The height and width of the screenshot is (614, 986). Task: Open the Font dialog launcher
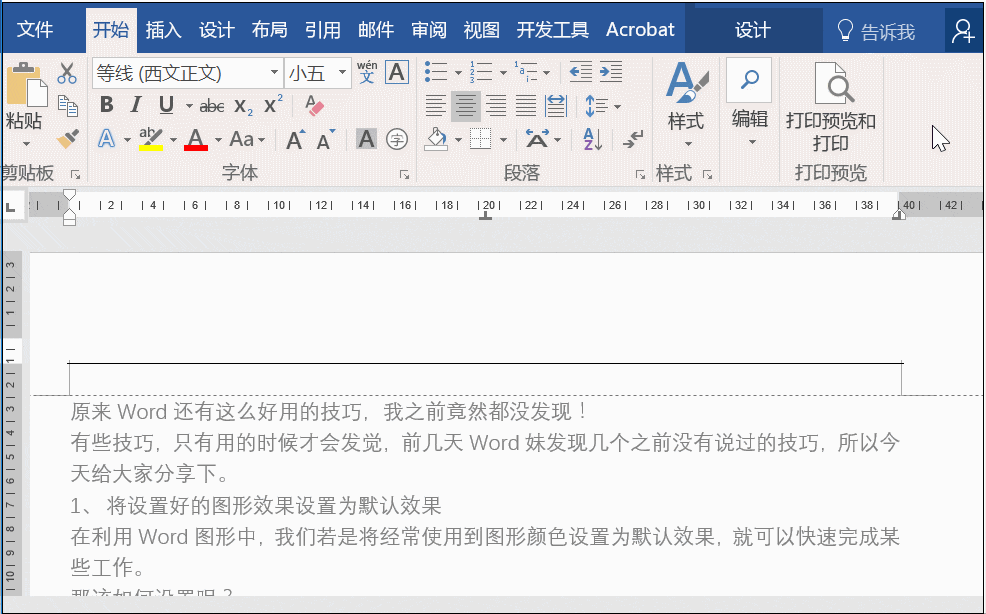[x=404, y=175]
